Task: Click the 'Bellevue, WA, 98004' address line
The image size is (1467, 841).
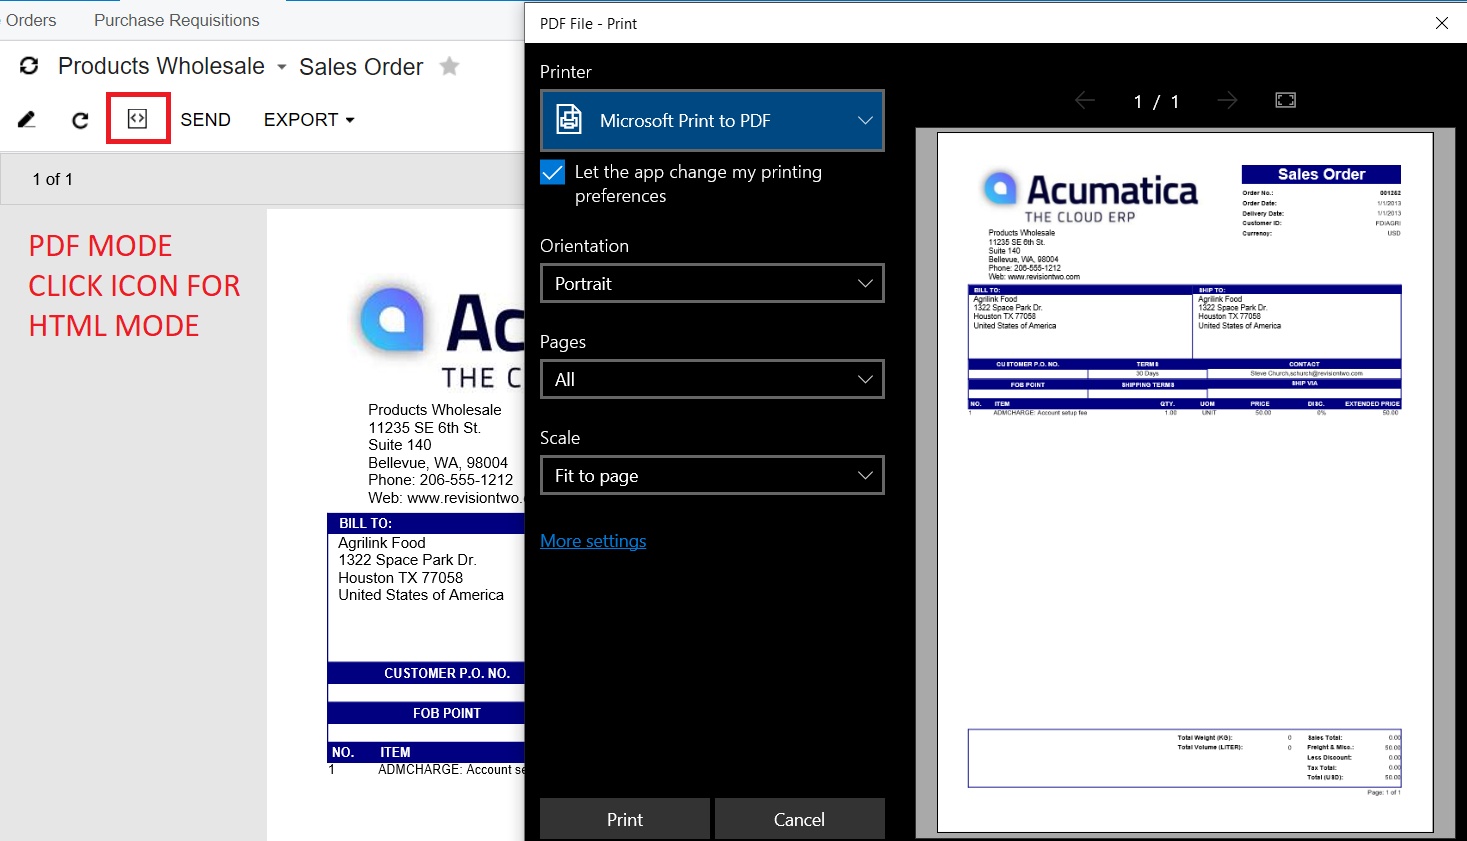Action: [438, 463]
